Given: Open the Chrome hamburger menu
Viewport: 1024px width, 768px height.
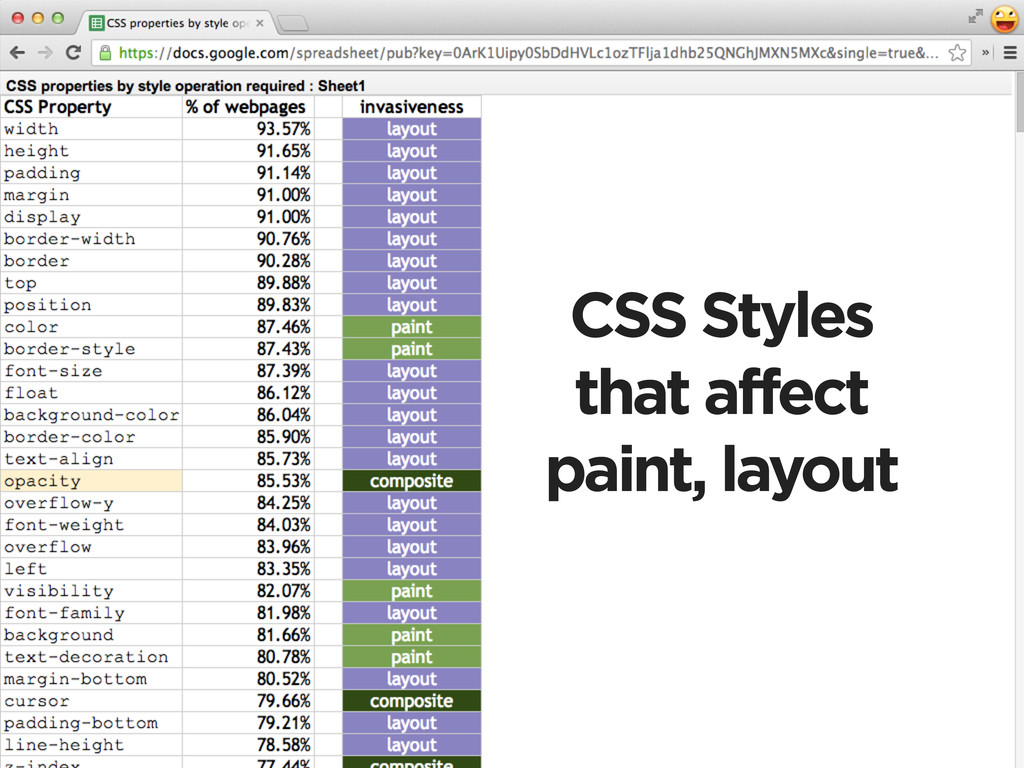Looking at the screenshot, I should click(x=1009, y=53).
